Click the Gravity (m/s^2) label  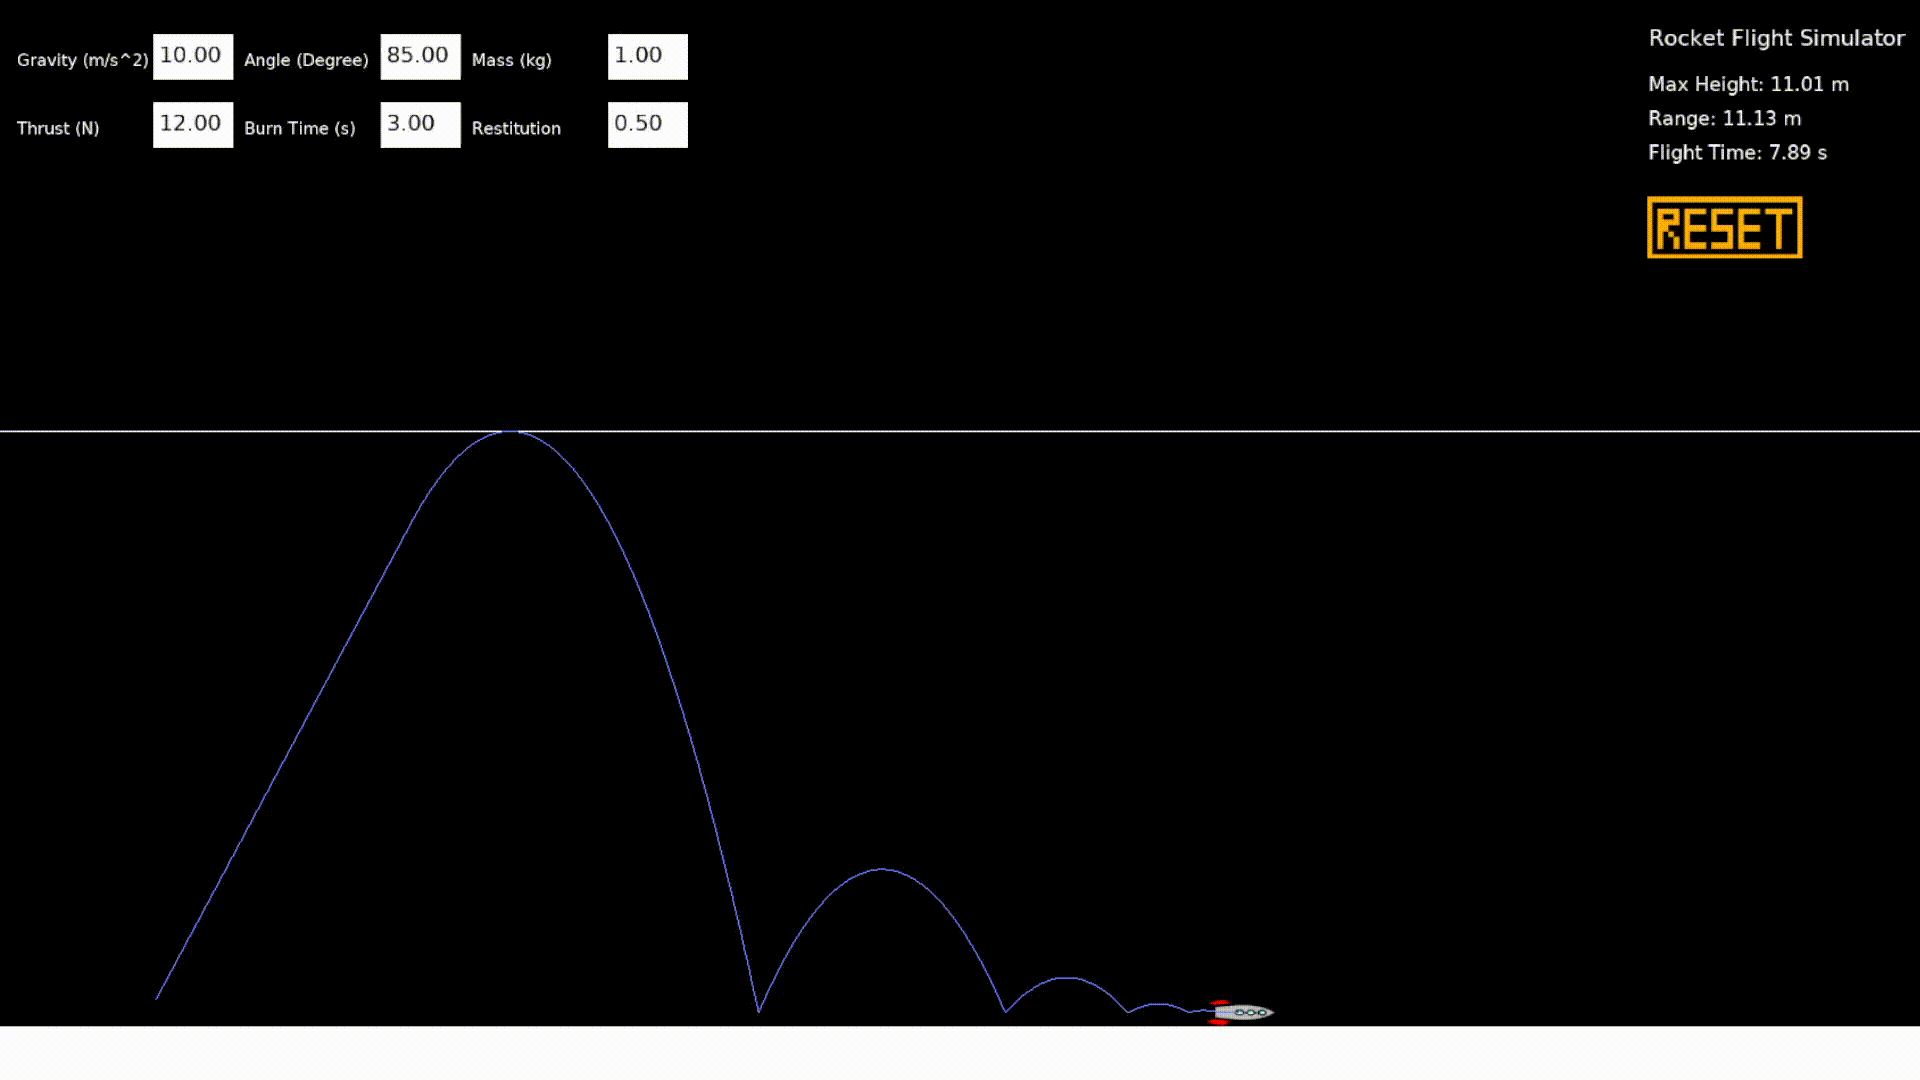82,60
